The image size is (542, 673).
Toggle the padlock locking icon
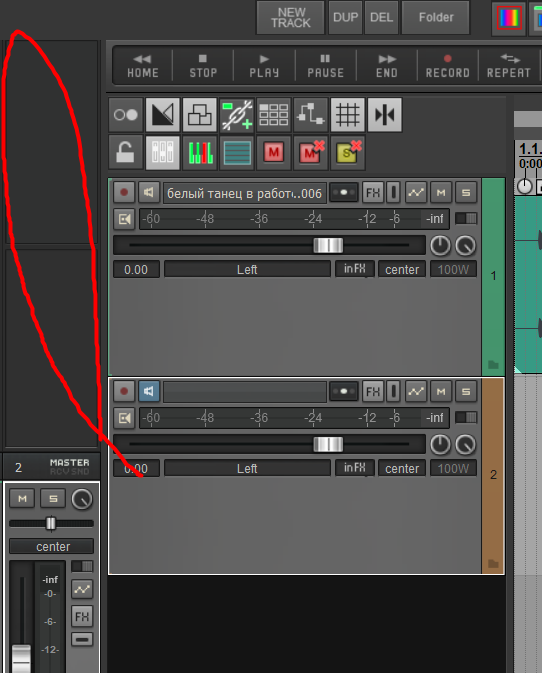125,152
